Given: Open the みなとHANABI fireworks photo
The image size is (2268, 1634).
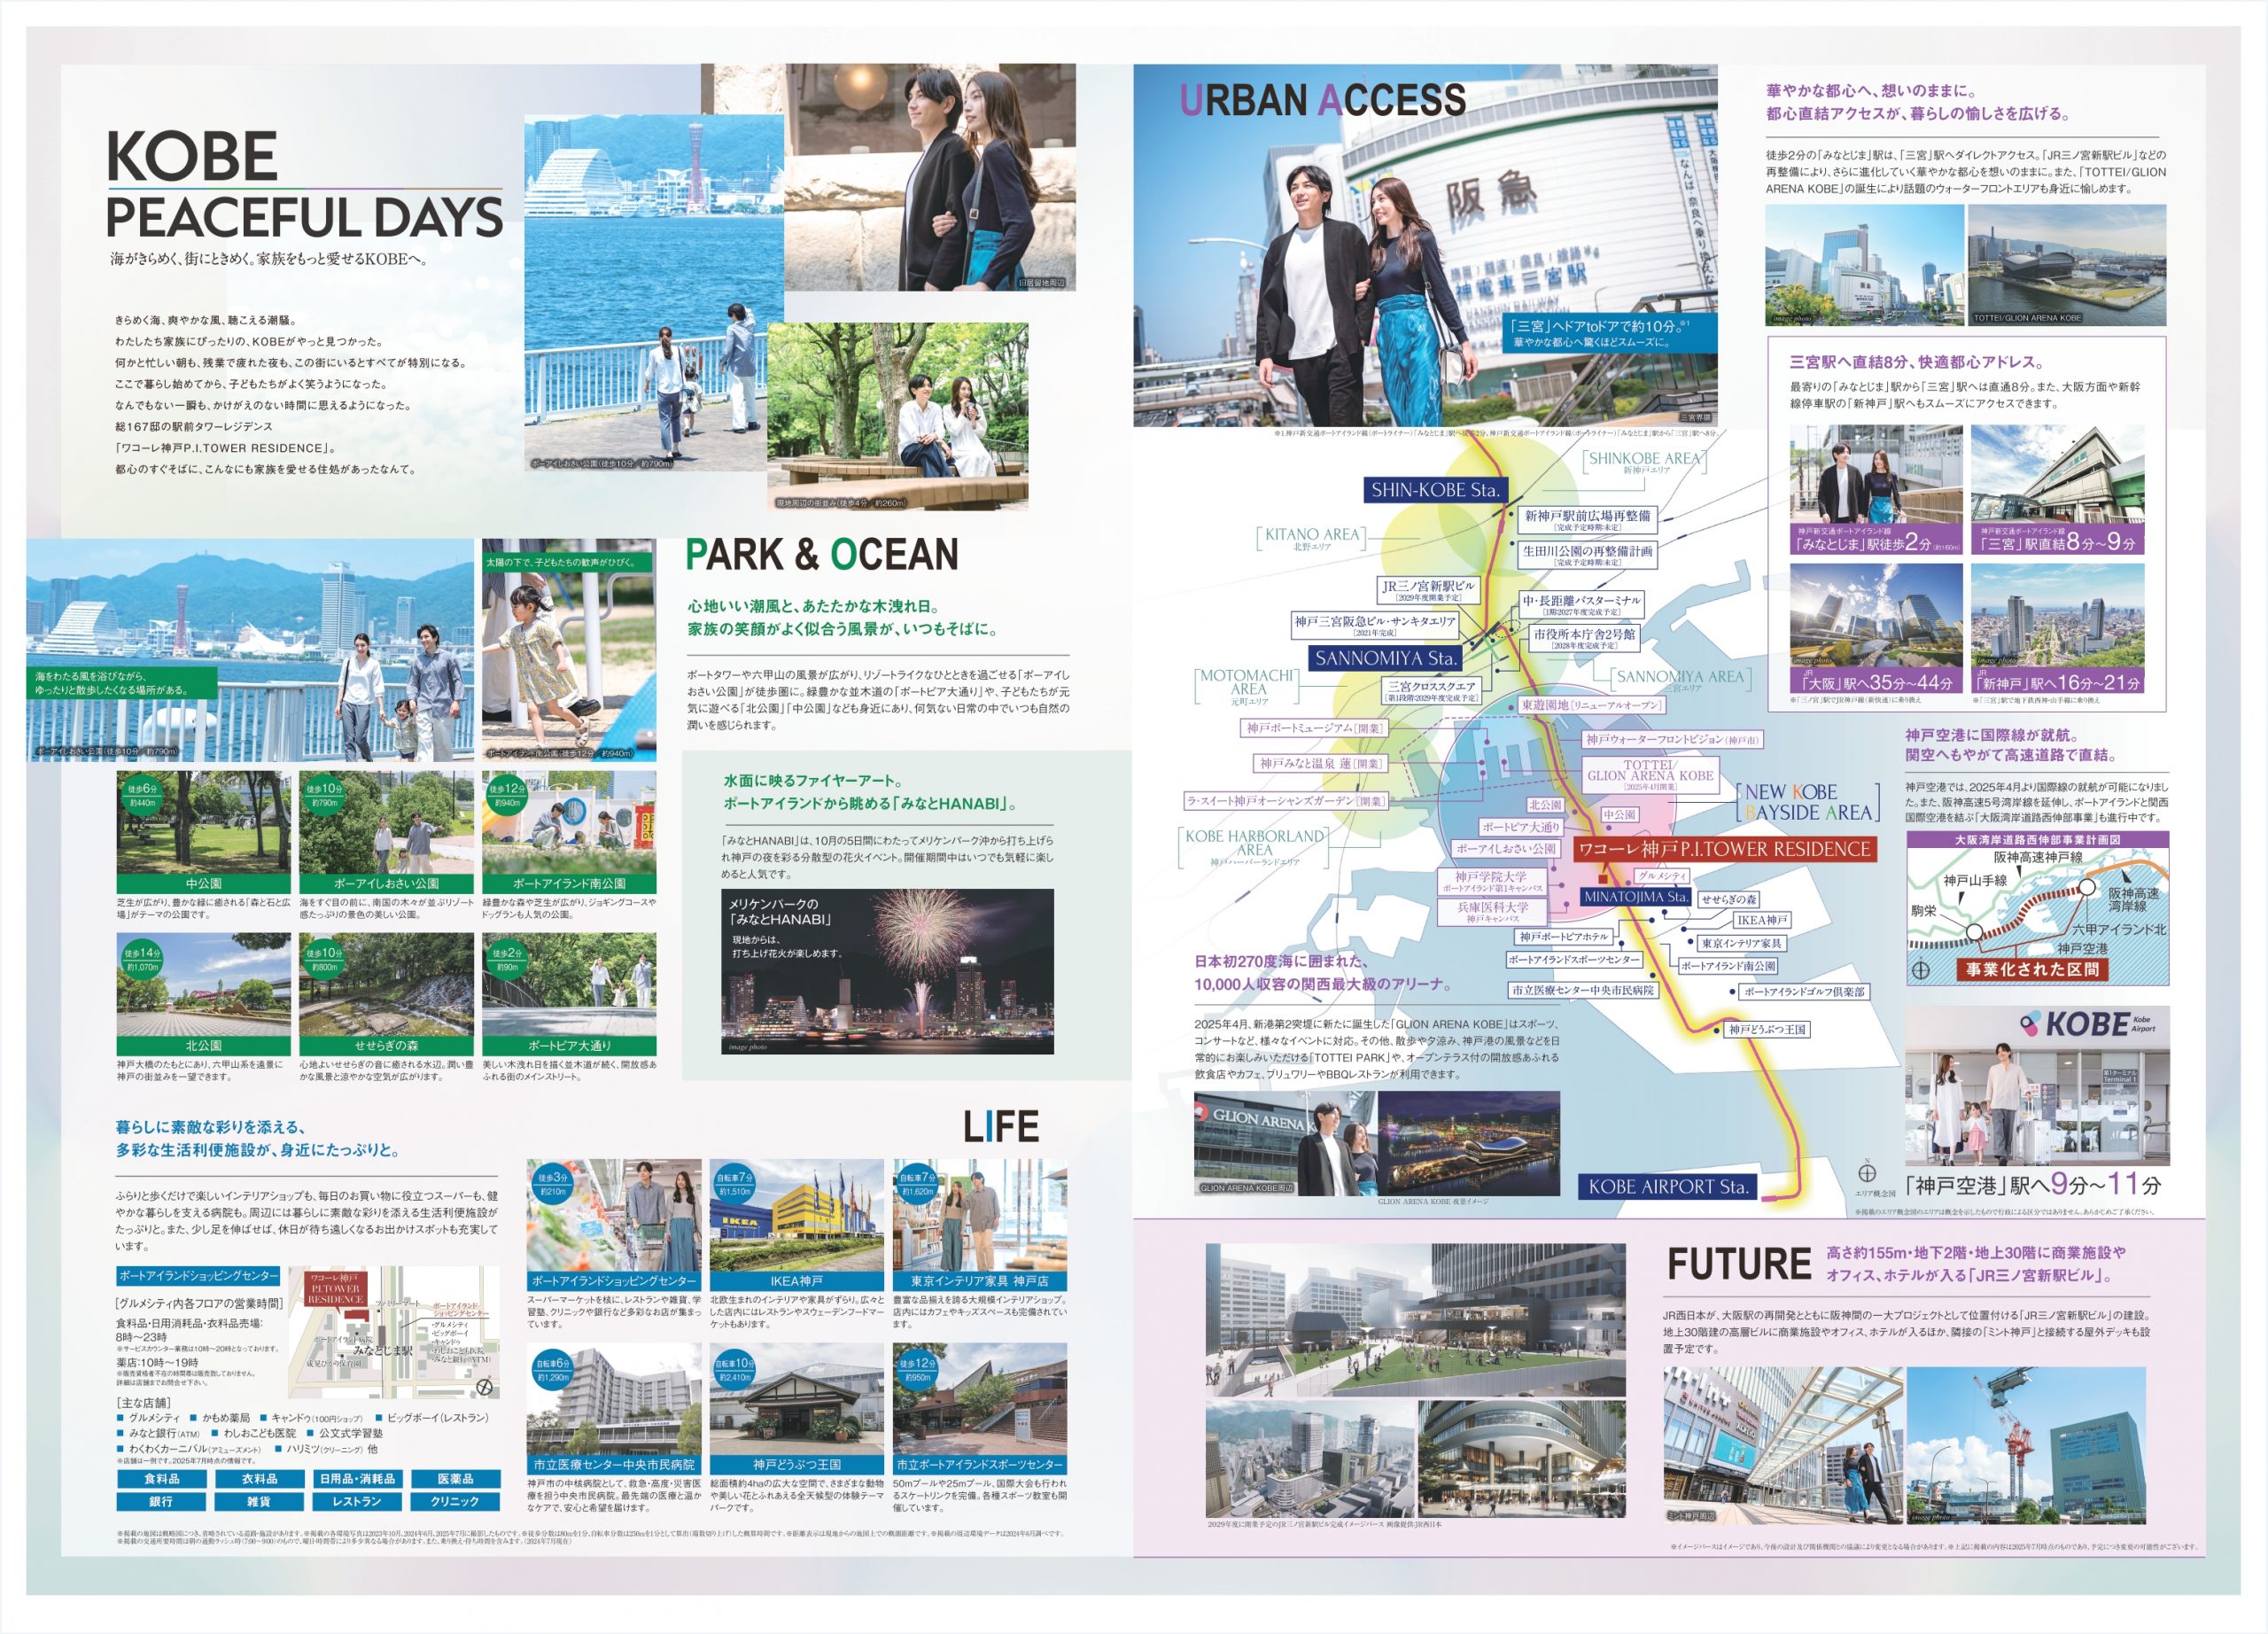Looking at the screenshot, I should pos(887,970).
